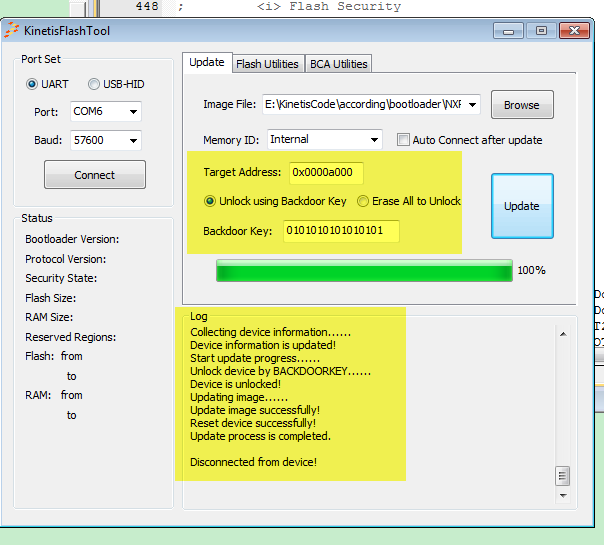Click log line 'Disconnected from device!'
604x545 pixels.
pyautogui.click(x=253, y=462)
